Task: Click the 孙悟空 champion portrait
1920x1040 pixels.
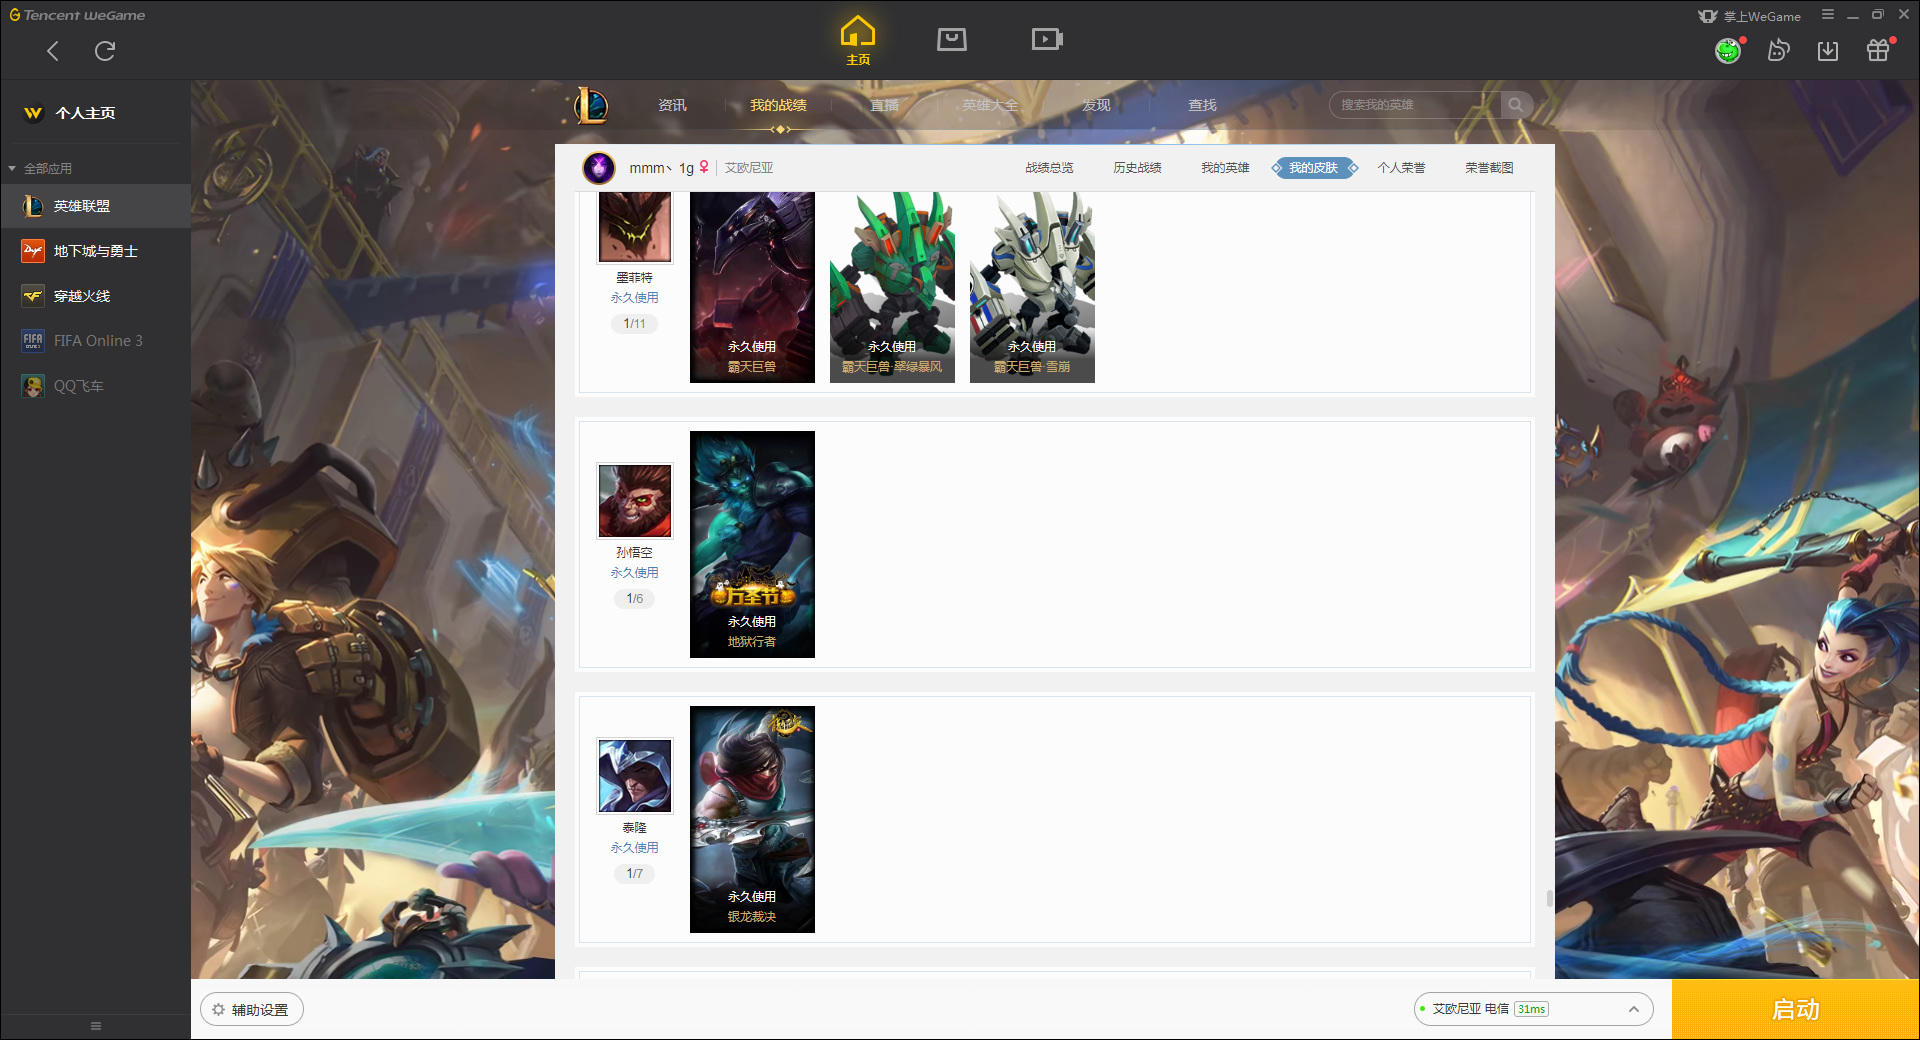Action: click(x=635, y=501)
